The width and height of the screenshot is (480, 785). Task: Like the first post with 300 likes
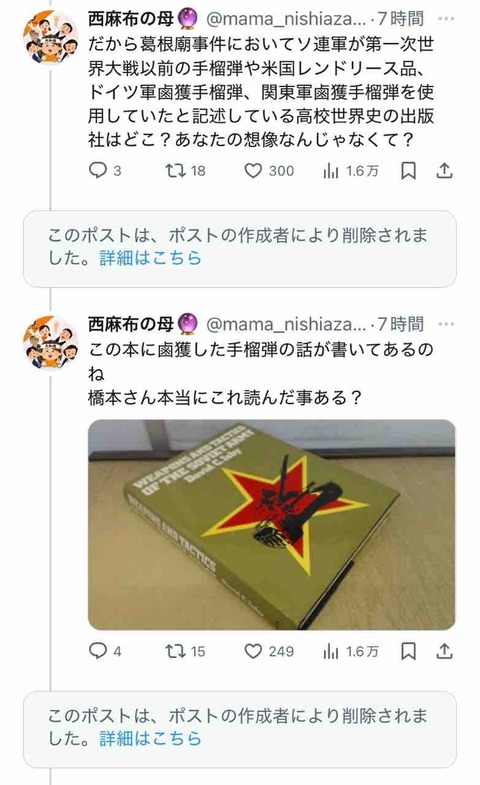point(269,171)
